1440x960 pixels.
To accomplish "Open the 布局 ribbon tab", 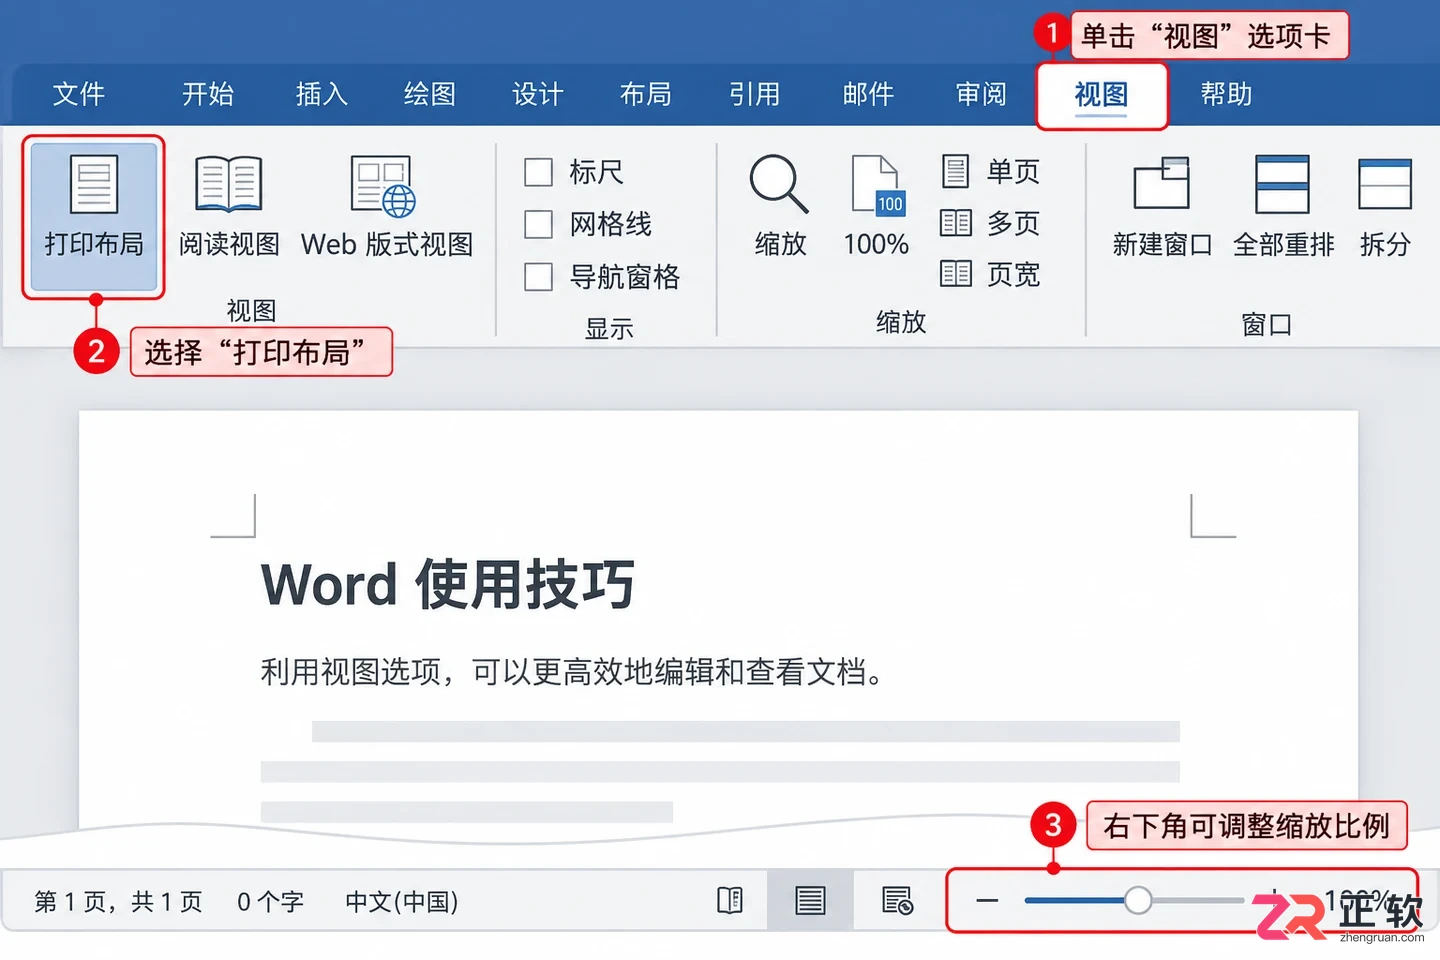I will tap(646, 94).
